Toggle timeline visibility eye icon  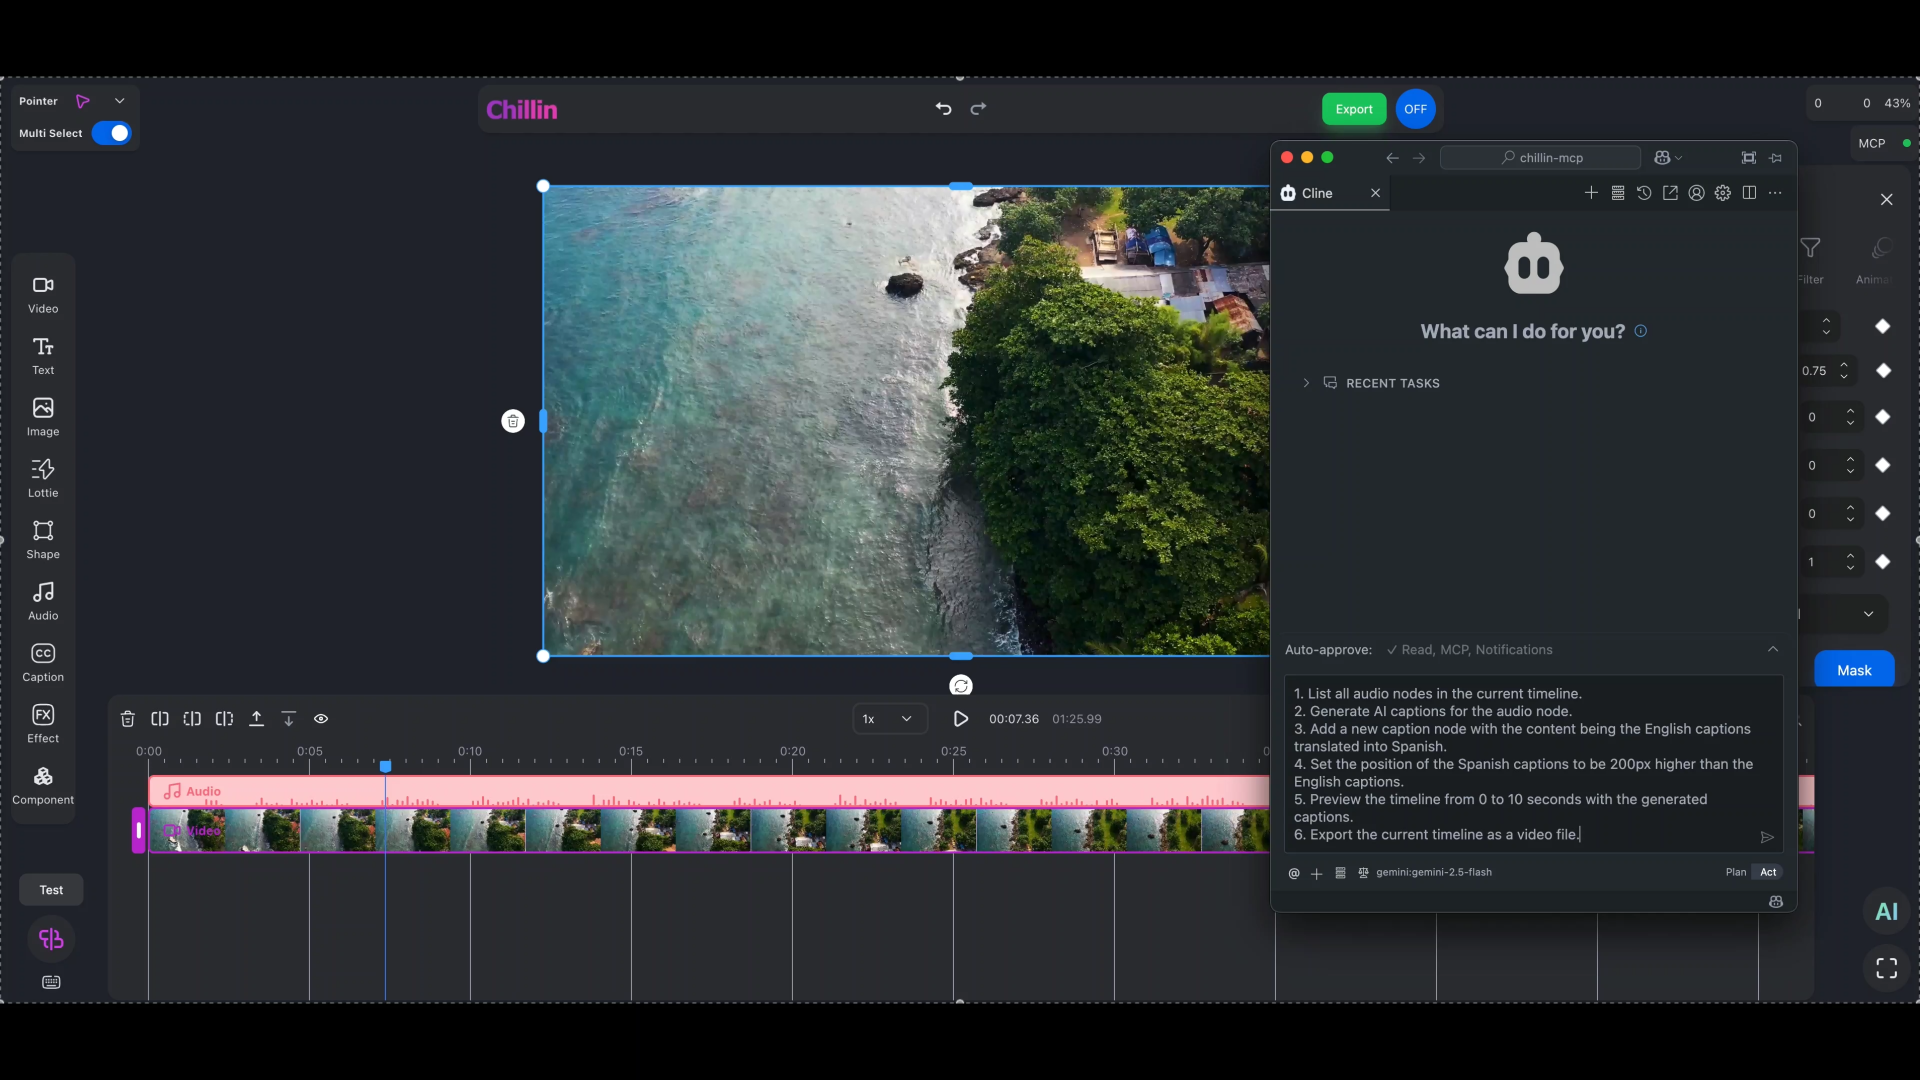point(321,719)
